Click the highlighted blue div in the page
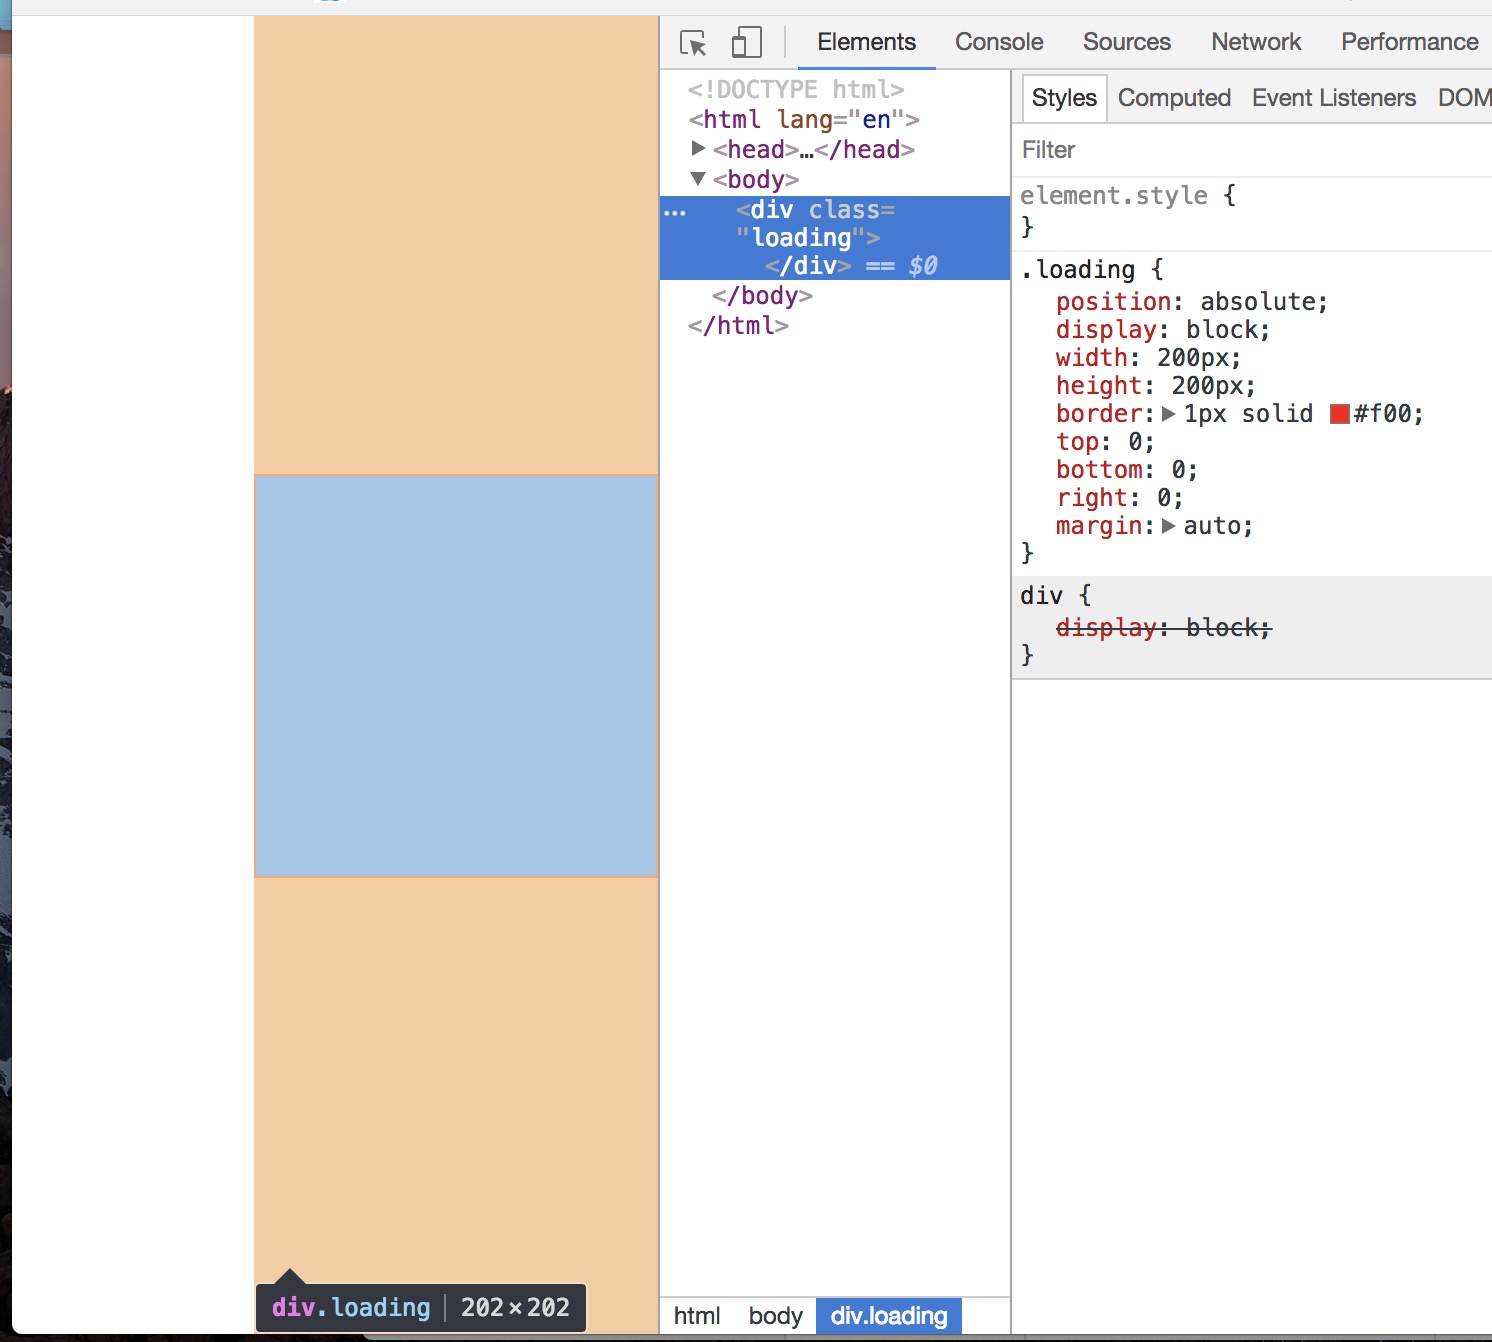 [456, 676]
